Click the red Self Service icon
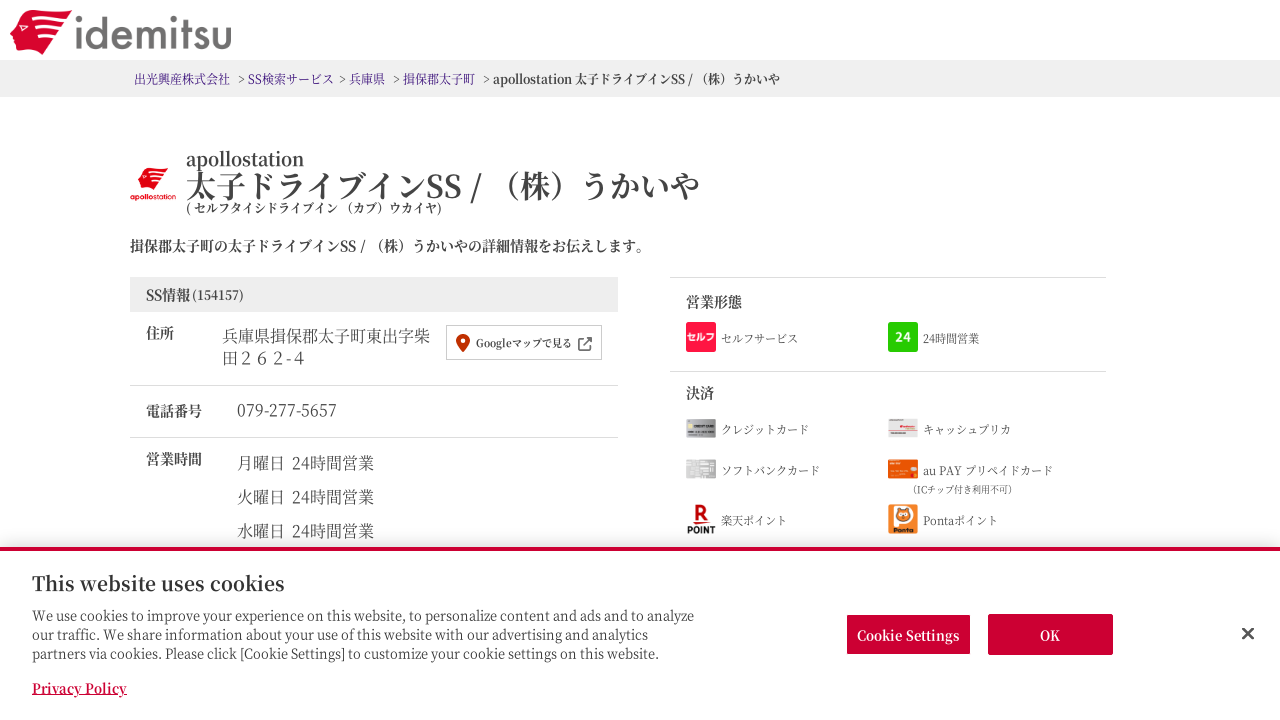 [x=701, y=337]
